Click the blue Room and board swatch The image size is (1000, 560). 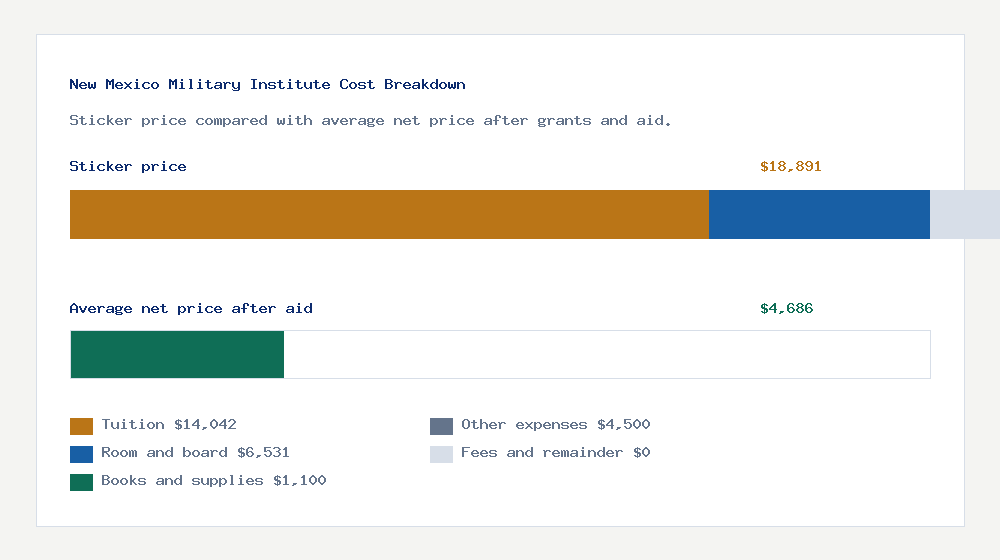[81, 454]
